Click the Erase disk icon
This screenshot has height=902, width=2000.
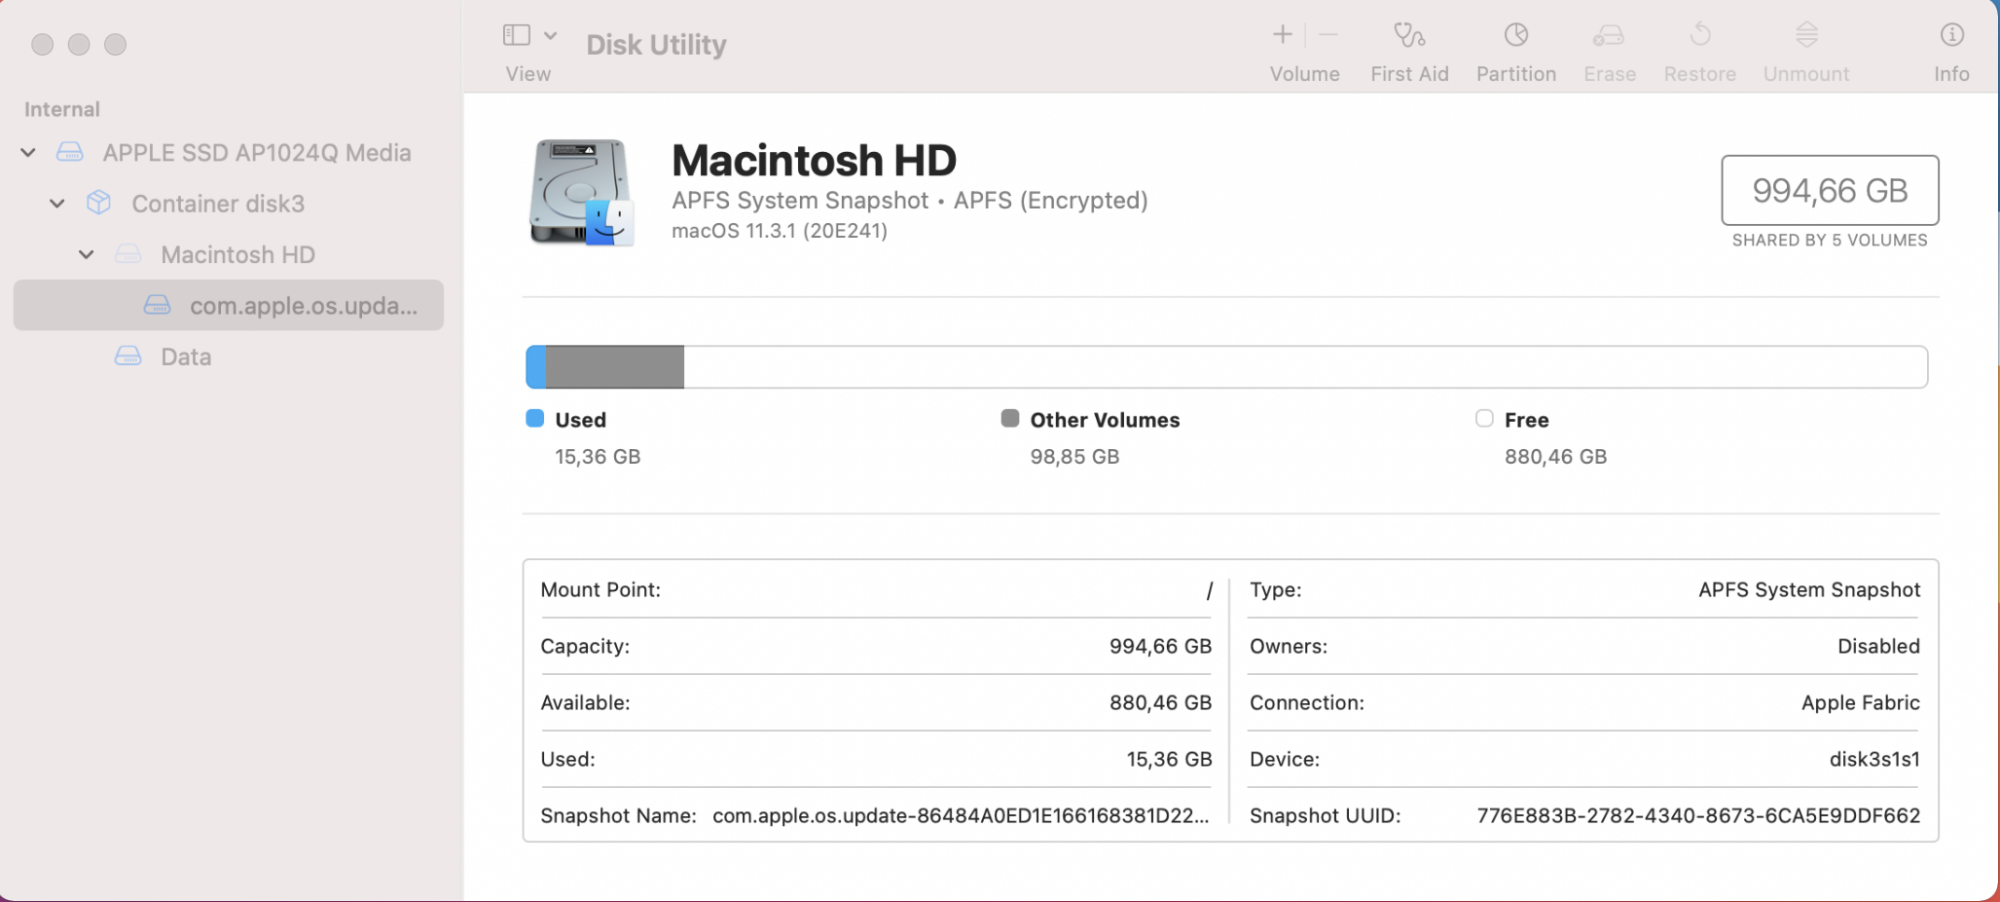tap(1609, 35)
